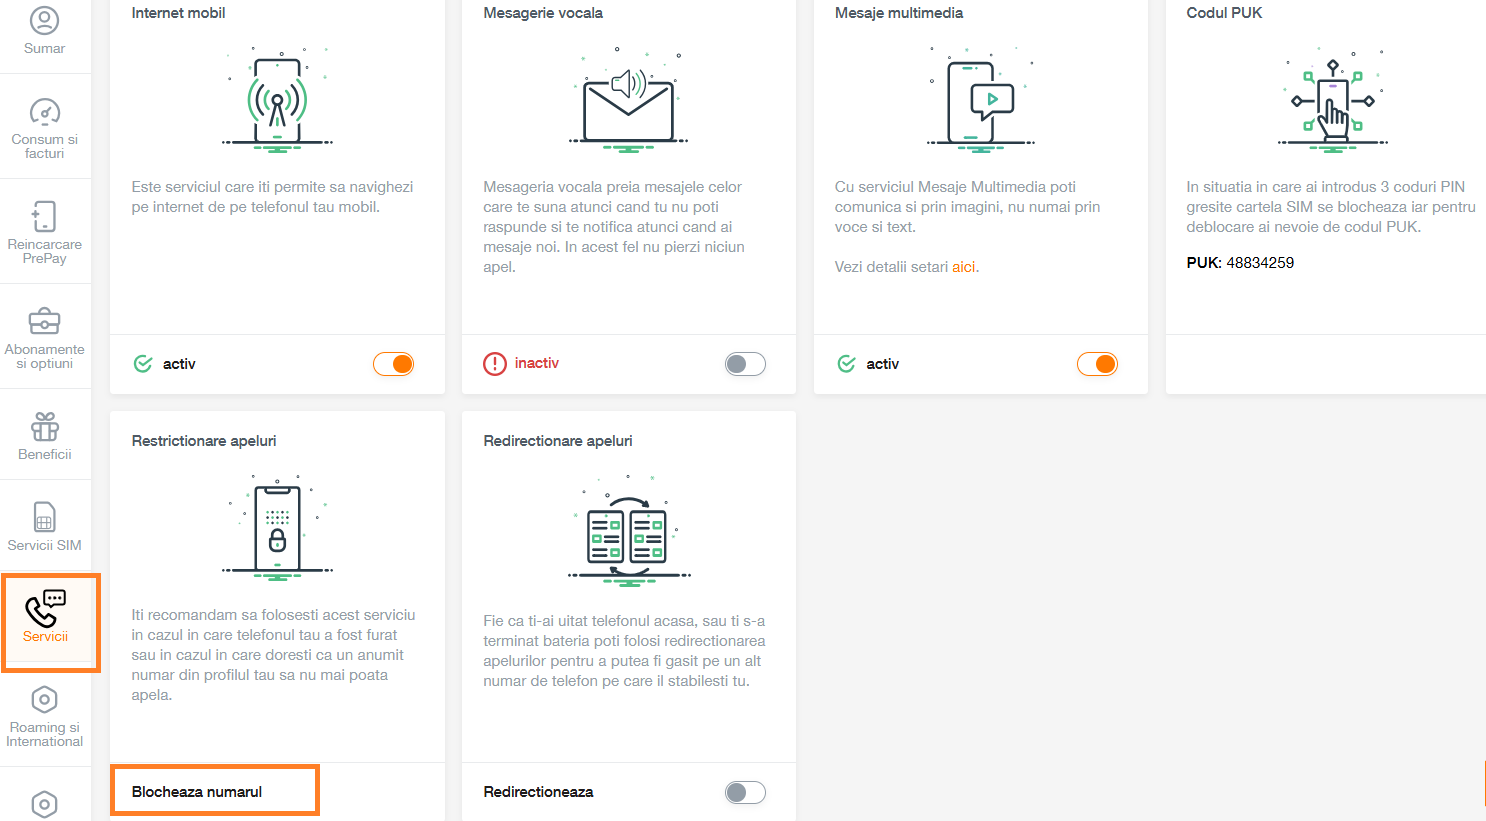The height and width of the screenshot is (821, 1486).
Task: Follow the orange 'aici' settings link
Action: click(963, 267)
